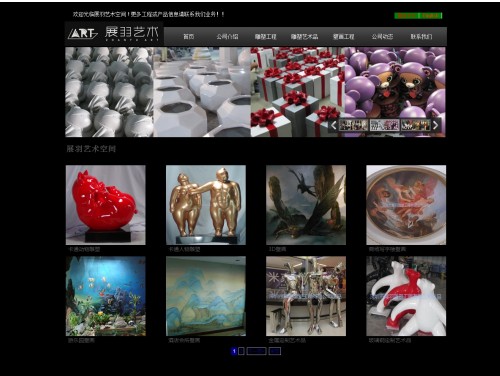Open the white and red bear sculpture image
This screenshot has width=500, height=376.
(406, 296)
